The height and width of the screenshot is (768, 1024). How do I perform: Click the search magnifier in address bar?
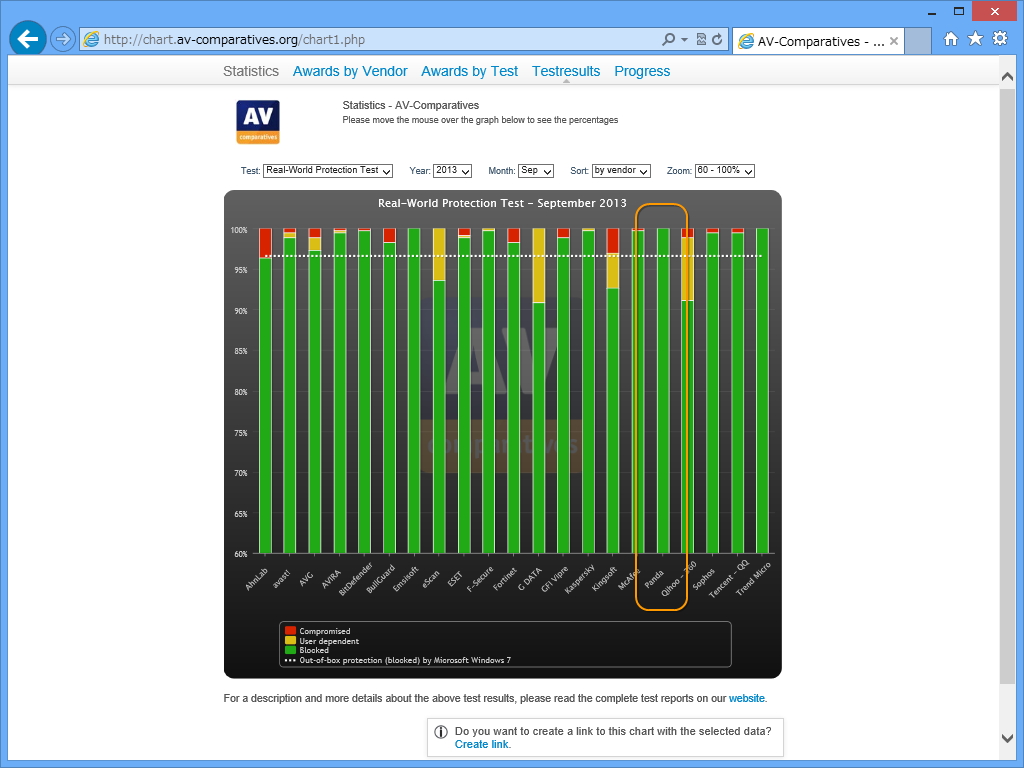pos(668,39)
